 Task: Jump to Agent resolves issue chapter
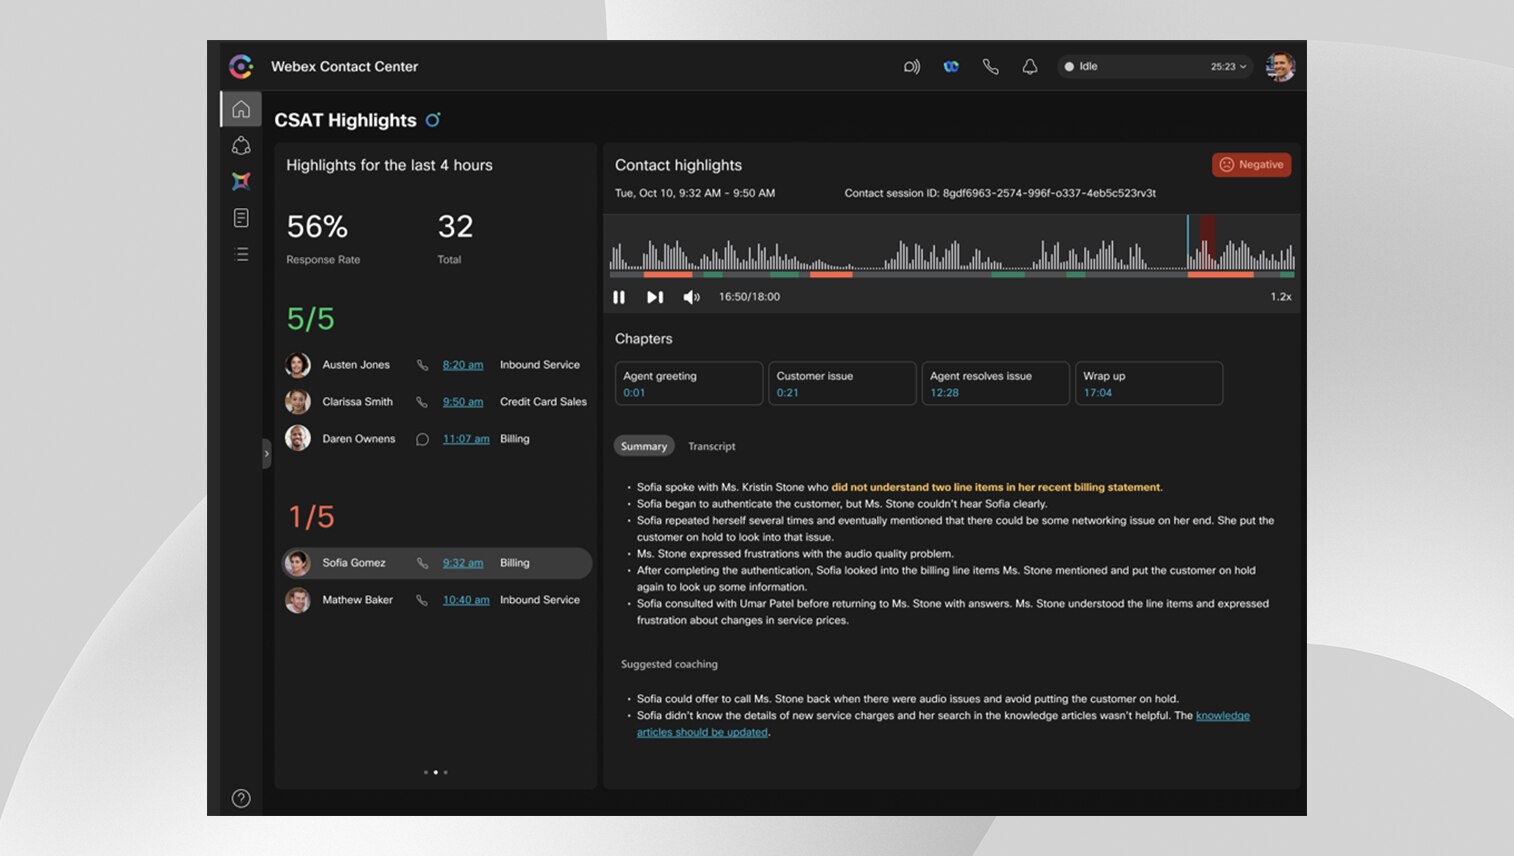pos(994,383)
